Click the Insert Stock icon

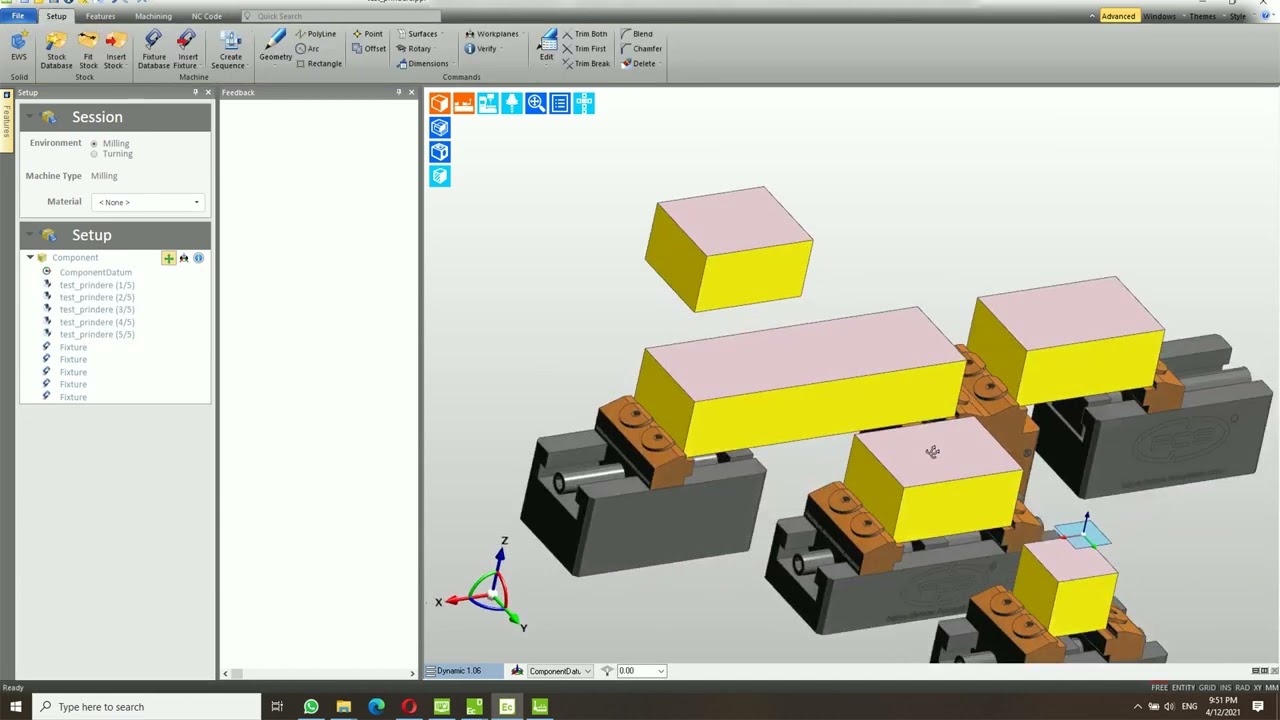(x=116, y=49)
